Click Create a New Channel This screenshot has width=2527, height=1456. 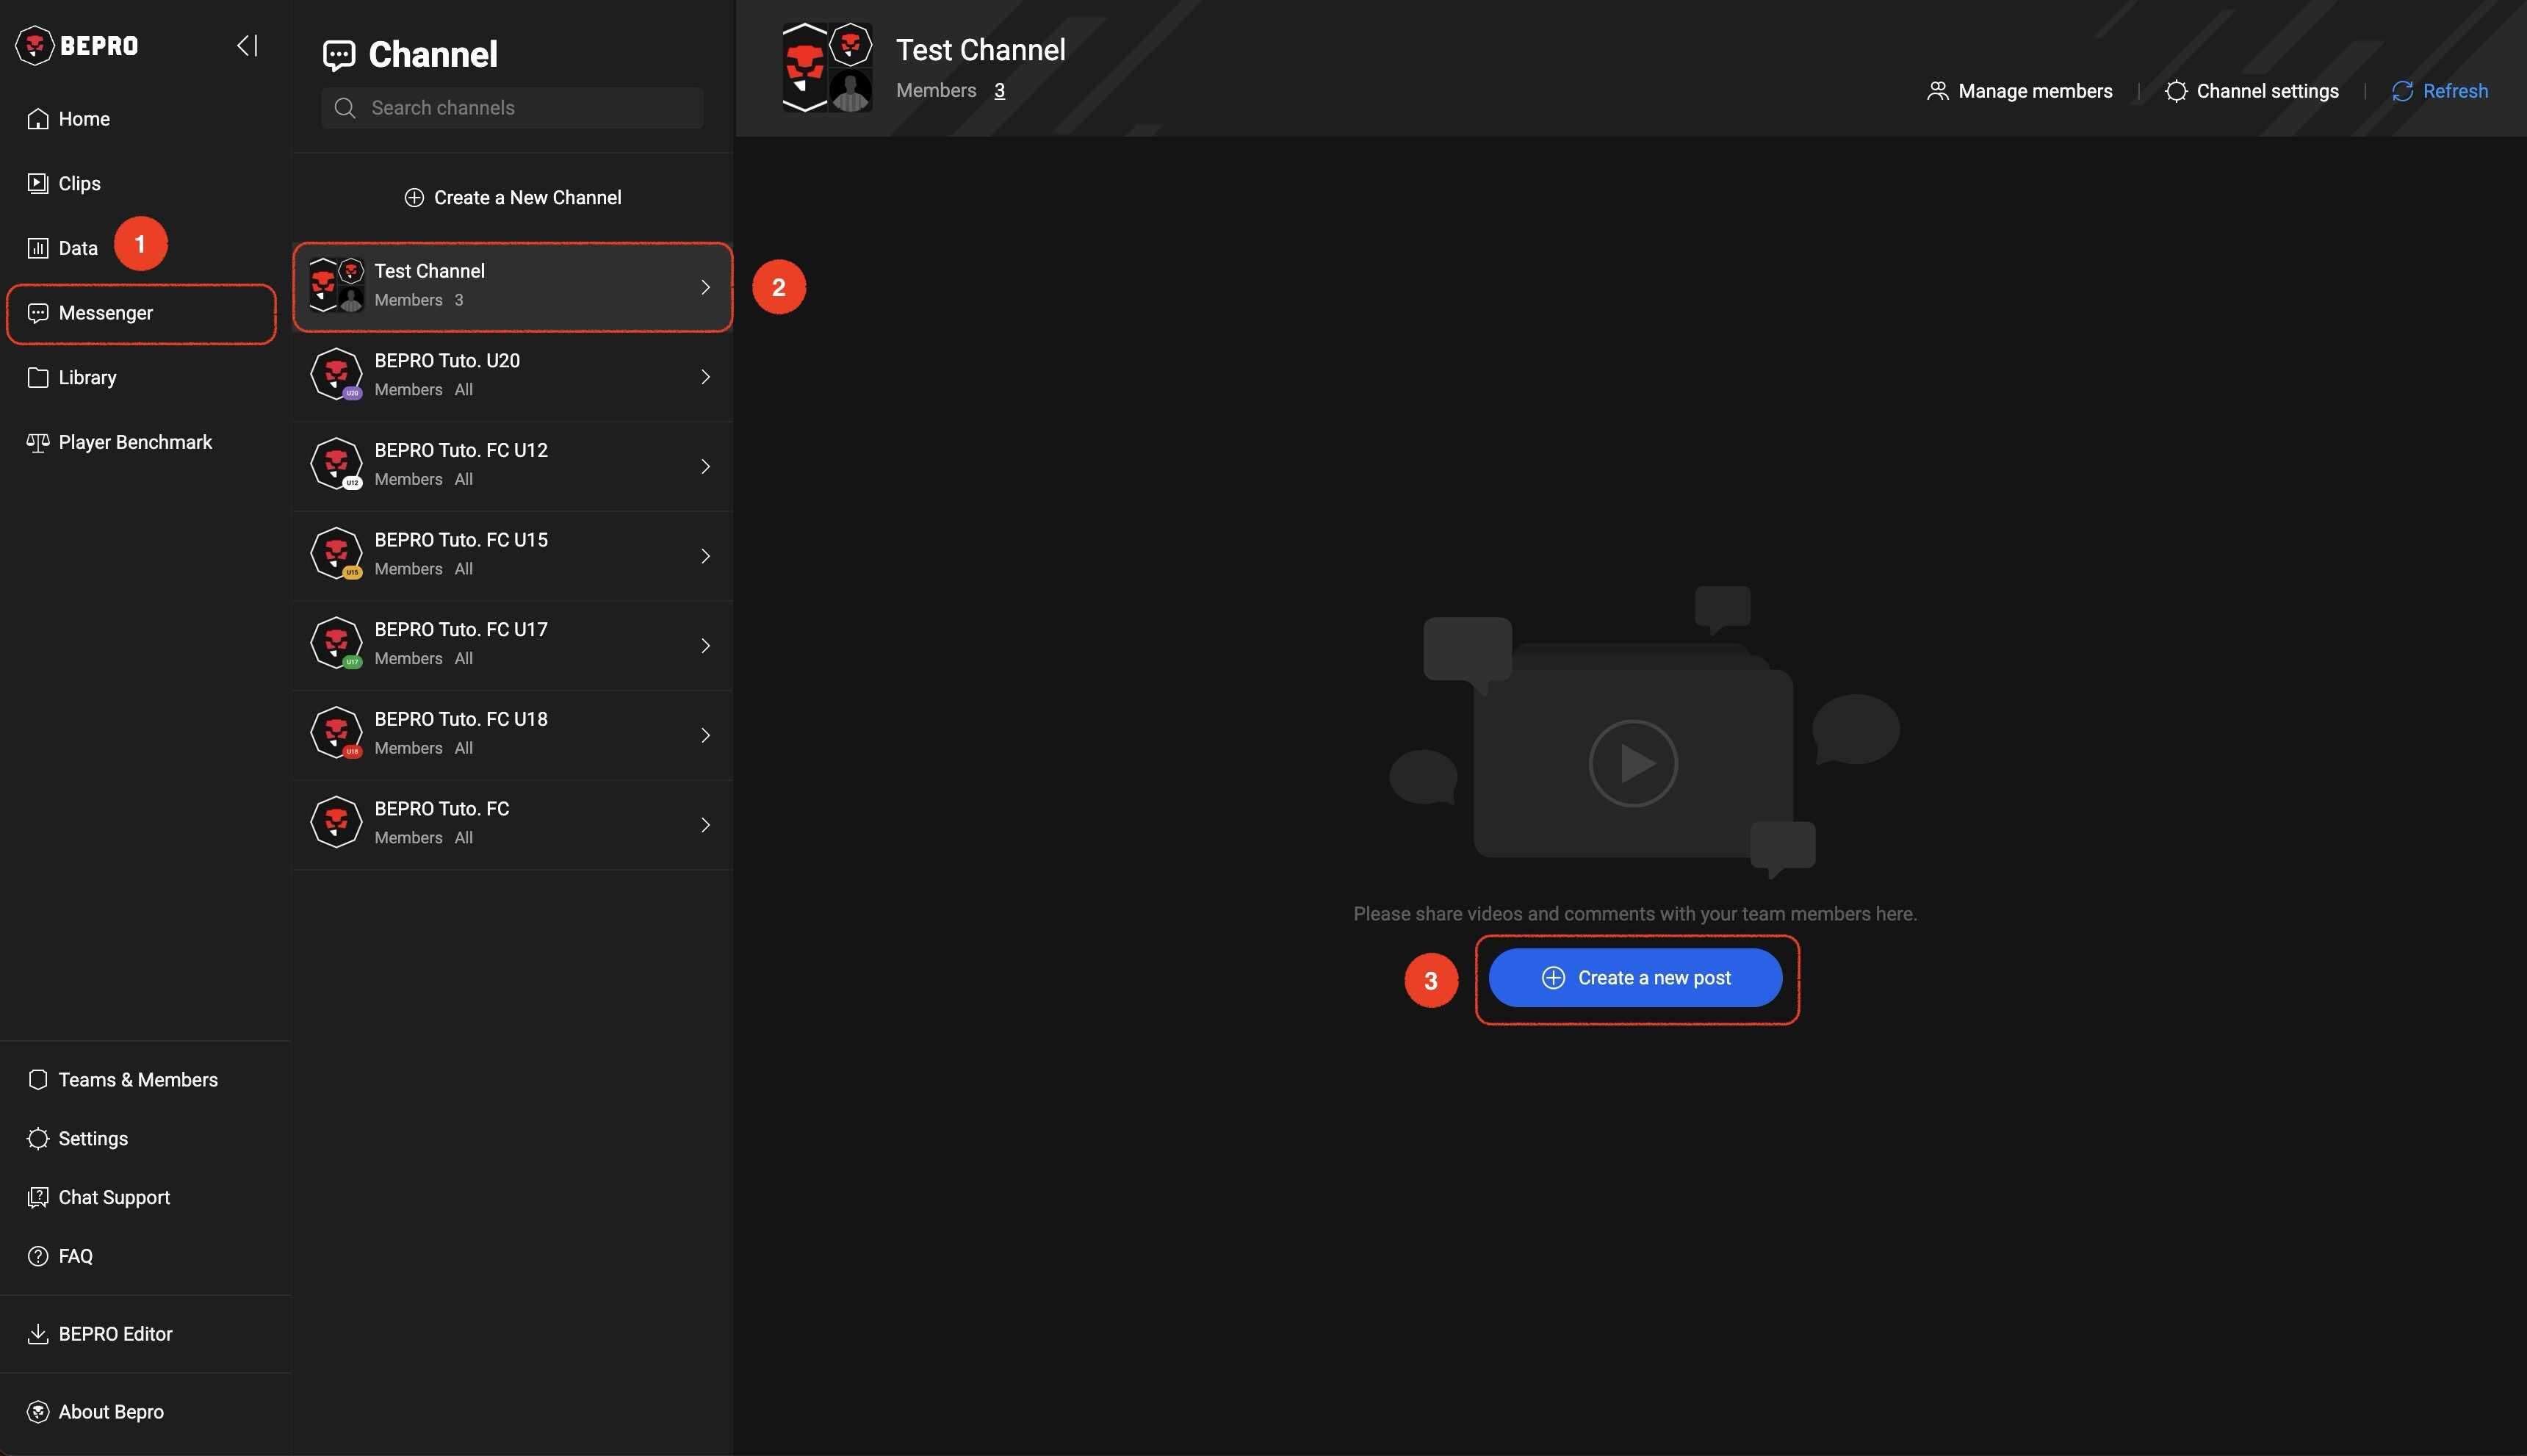tap(512, 197)
